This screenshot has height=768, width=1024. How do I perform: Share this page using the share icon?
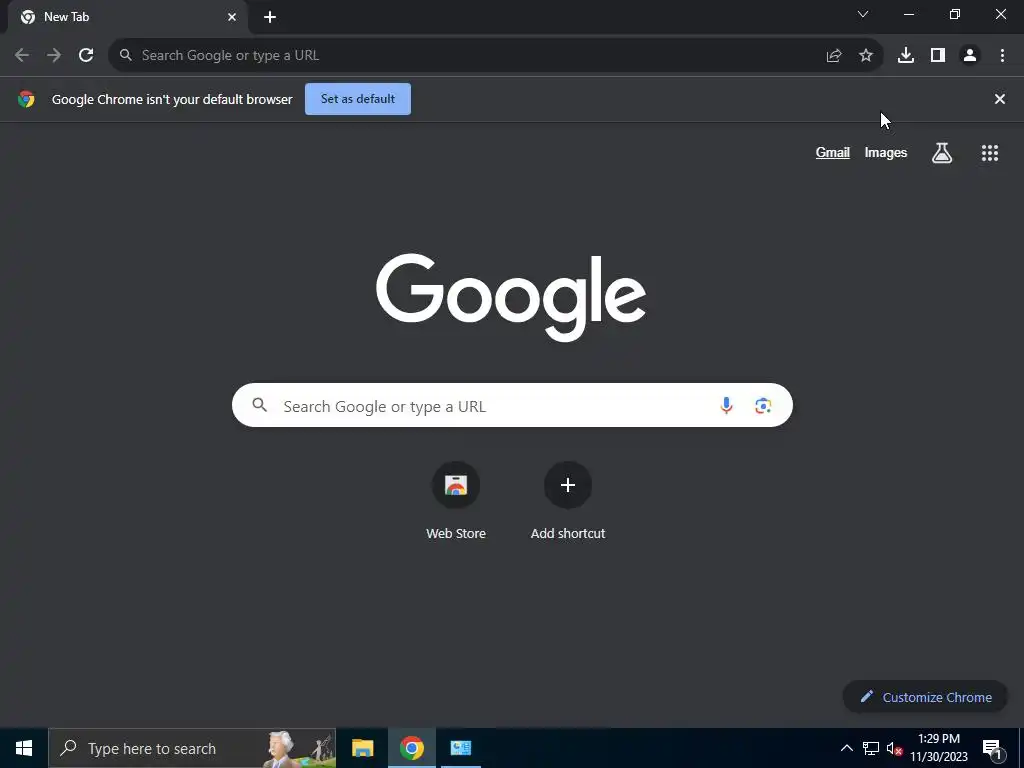[834, 56]
